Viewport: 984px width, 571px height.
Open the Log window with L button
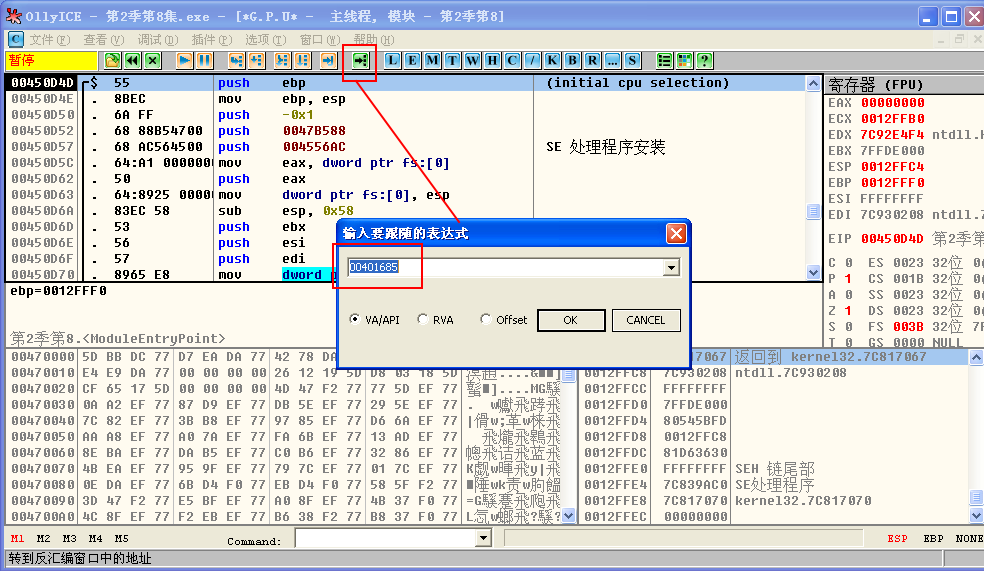click(392, 61)
